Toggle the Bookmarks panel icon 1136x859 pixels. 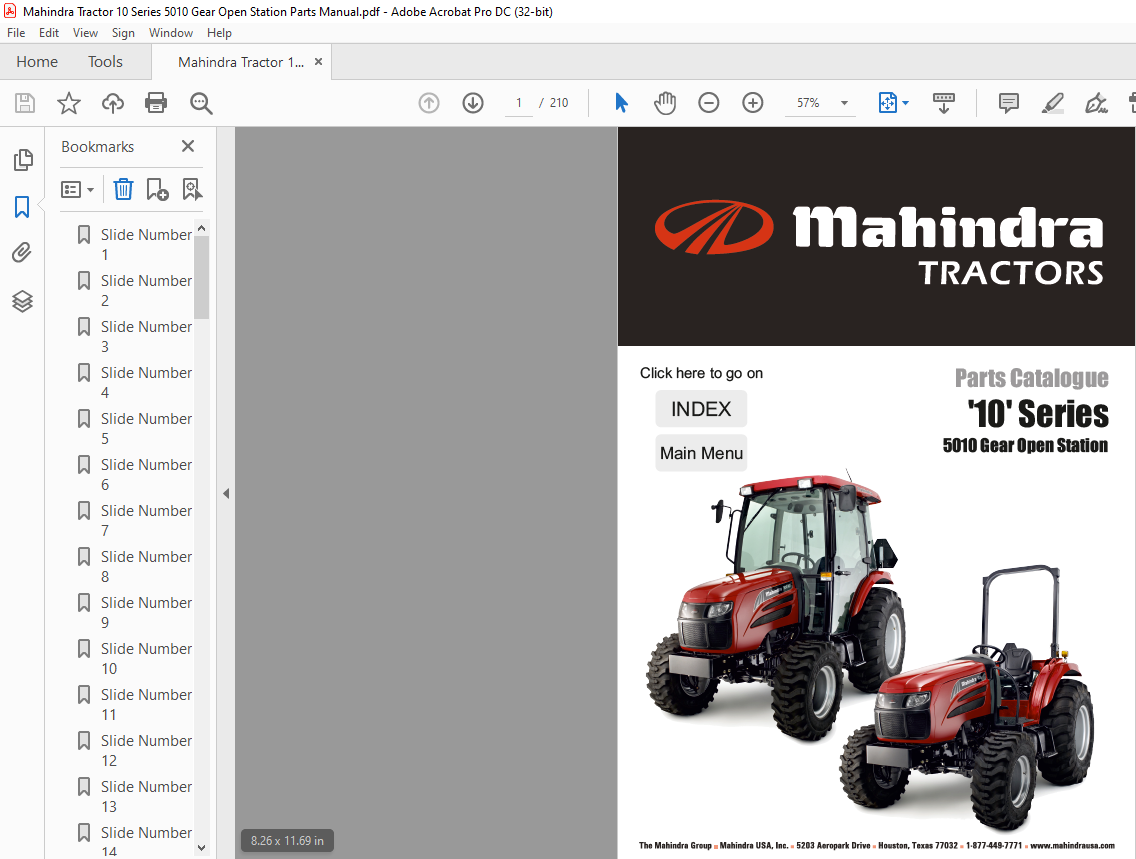pyautogui.click(x=22, y=206)
